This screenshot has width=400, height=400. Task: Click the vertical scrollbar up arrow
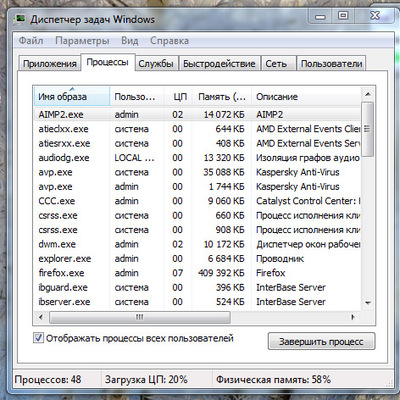[x=368, y=94]
